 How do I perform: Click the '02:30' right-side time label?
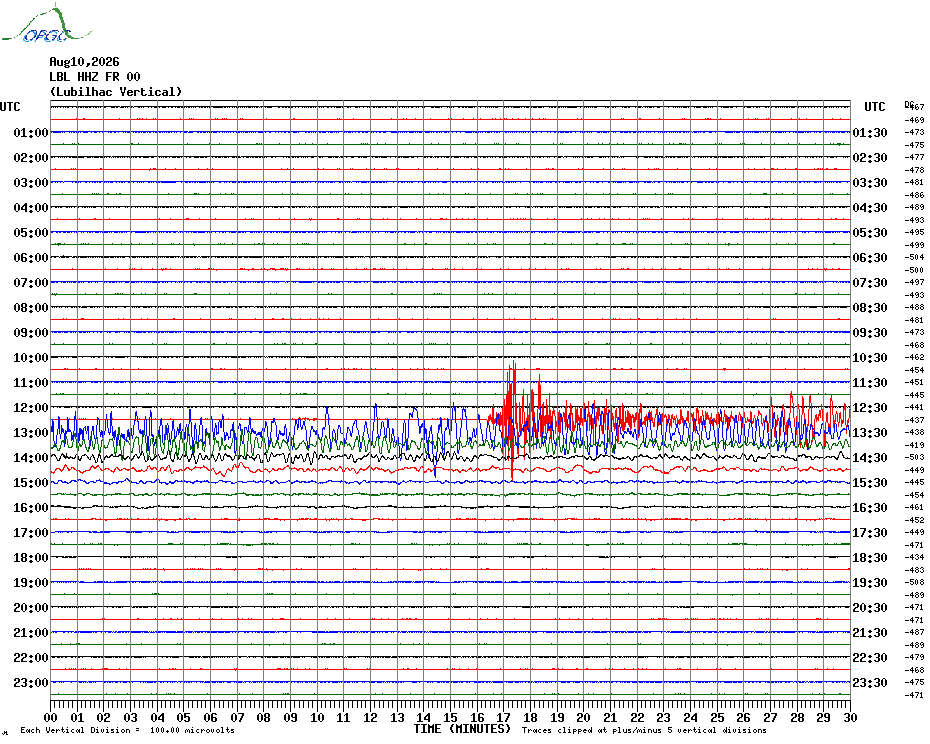click(x=870, y=158)
